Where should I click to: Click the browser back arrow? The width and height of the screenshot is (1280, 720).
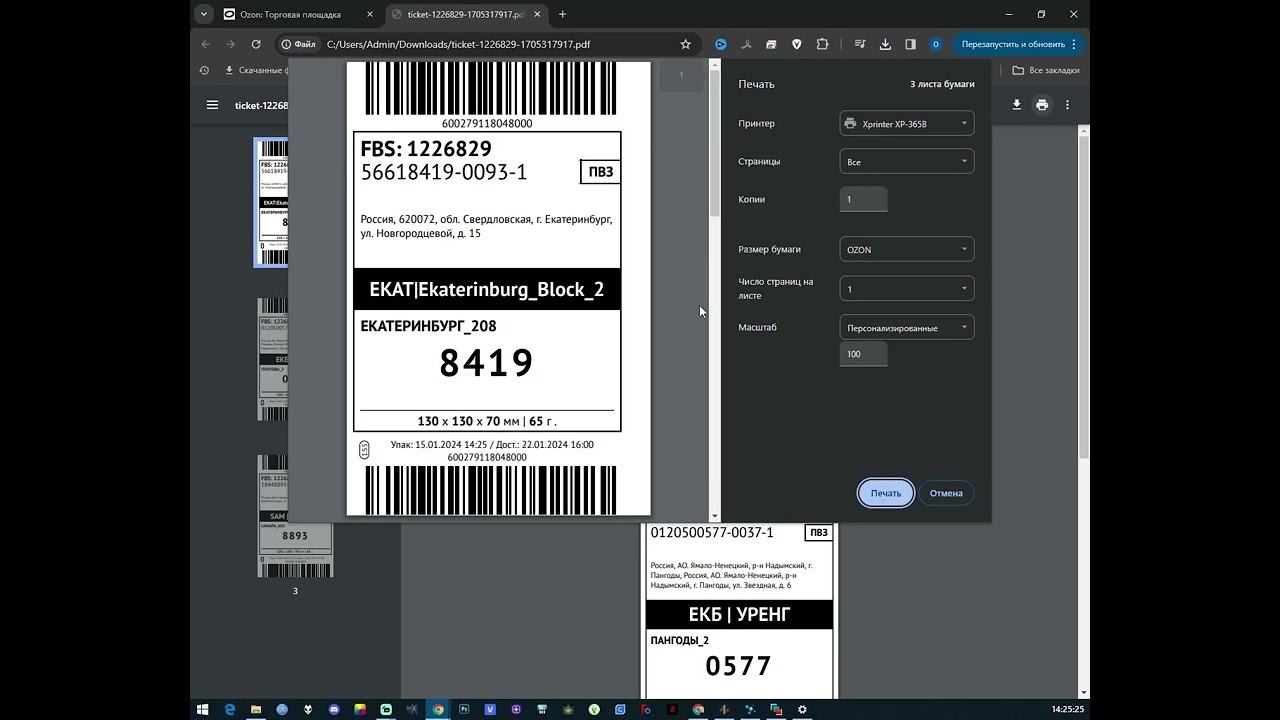[206, 44]
